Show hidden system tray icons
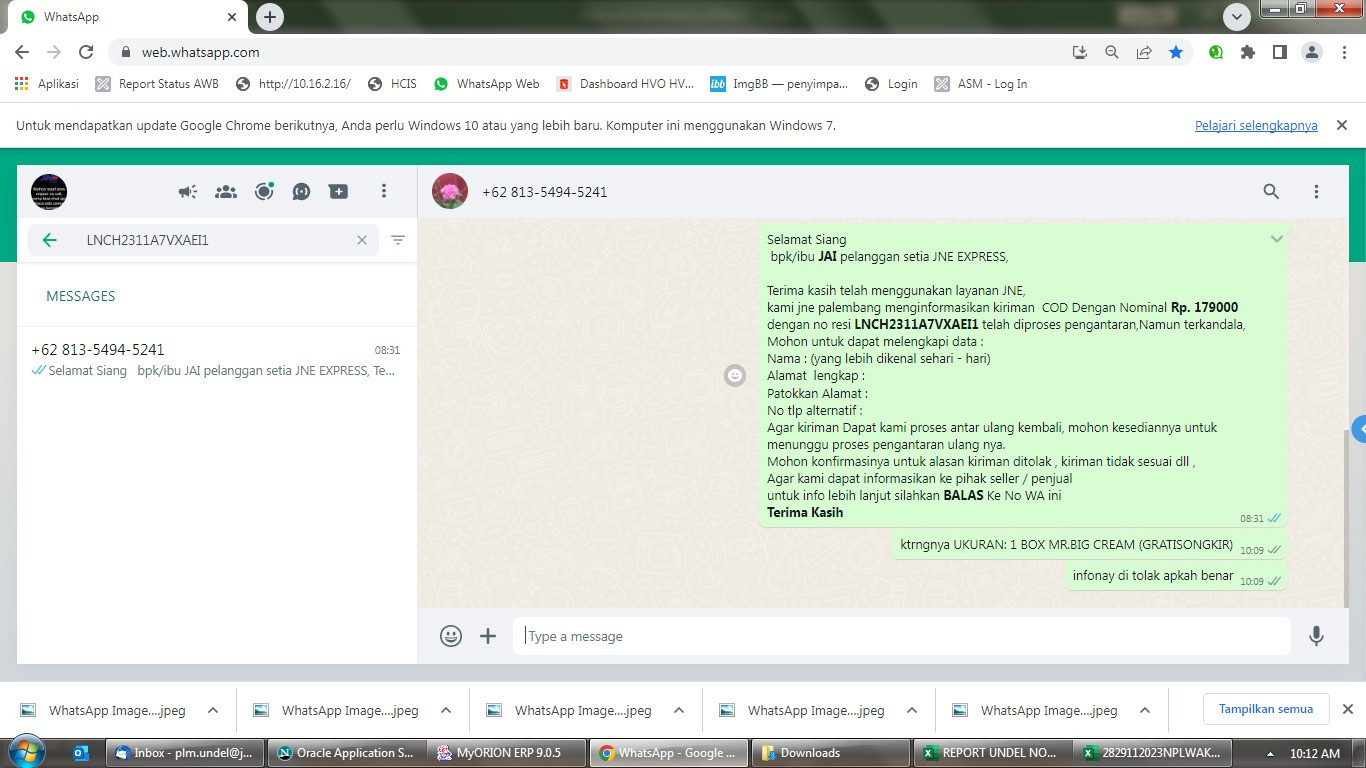 tap(1270, 753)
